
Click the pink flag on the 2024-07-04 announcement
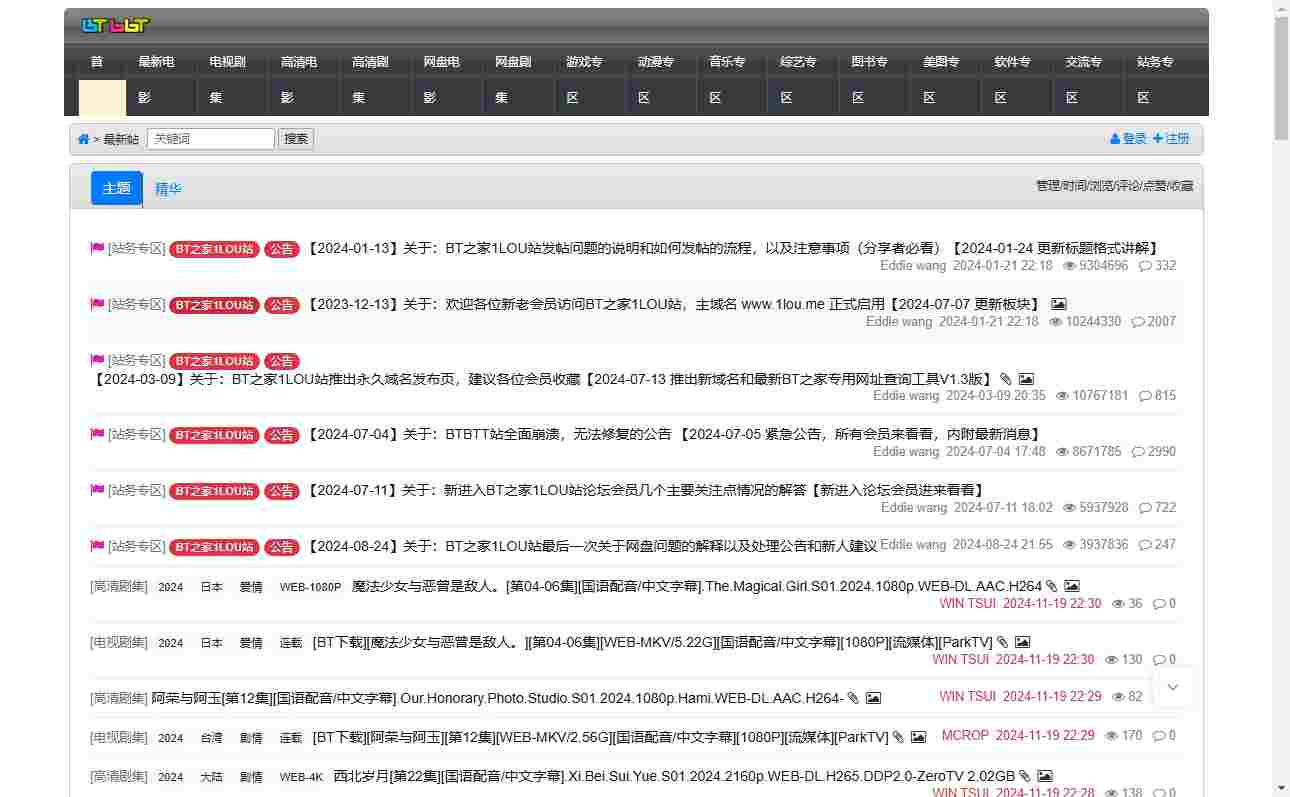97,434
